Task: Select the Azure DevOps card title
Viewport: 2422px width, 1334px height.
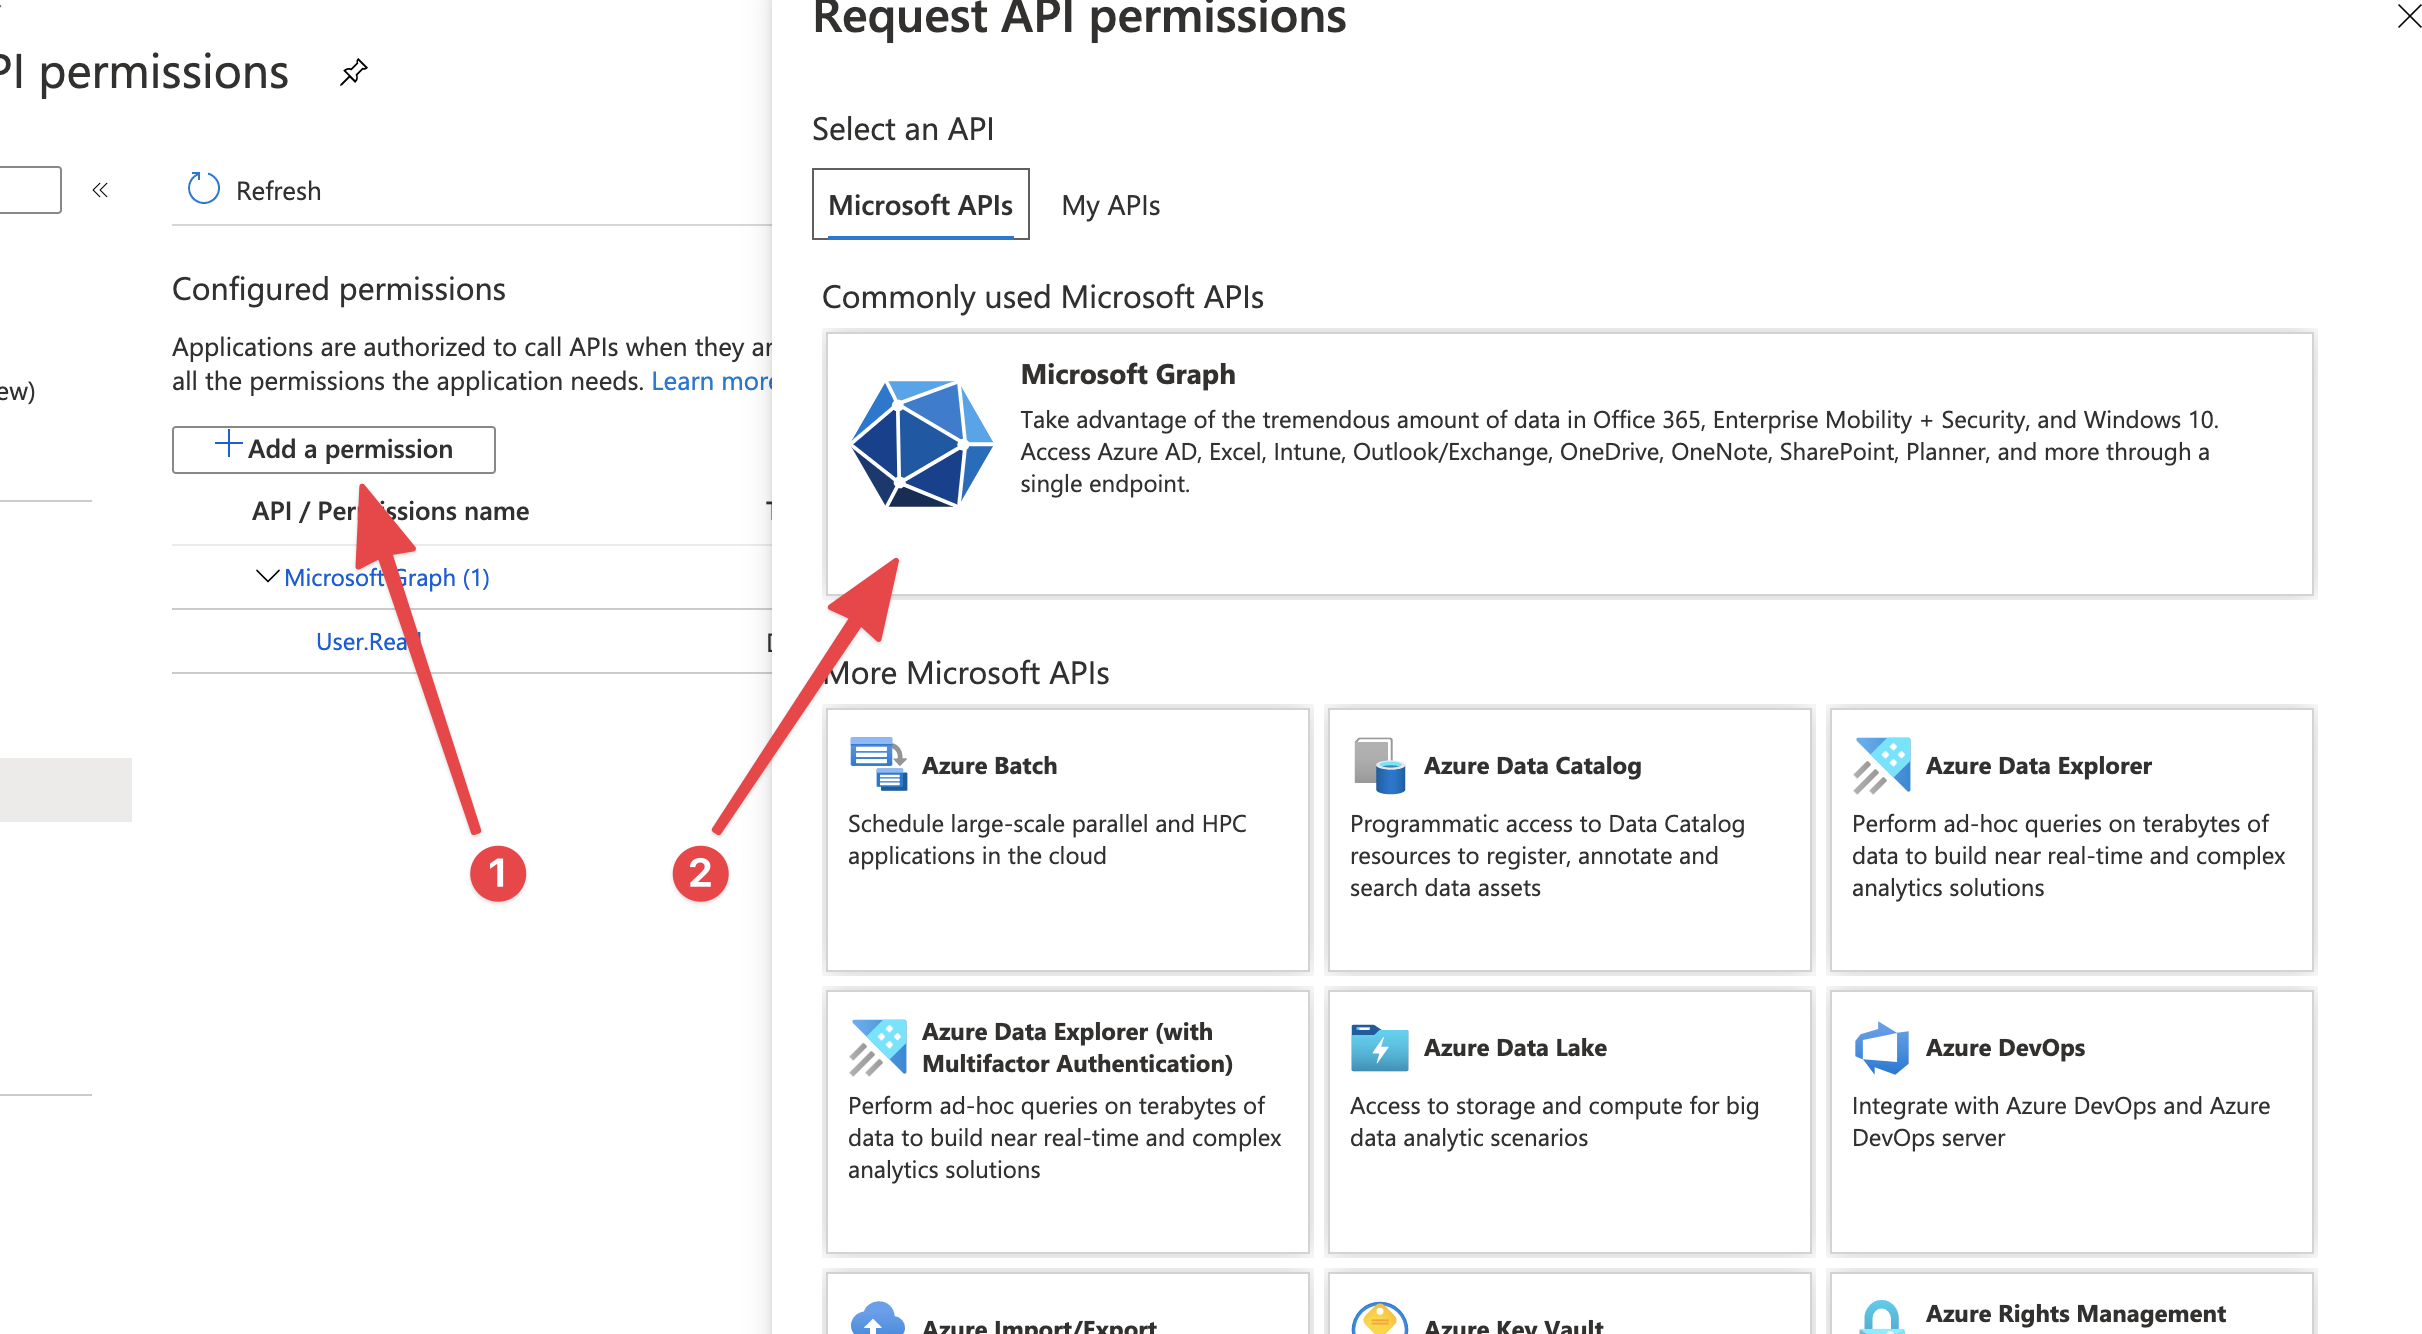Action: pos(2005,1047)
